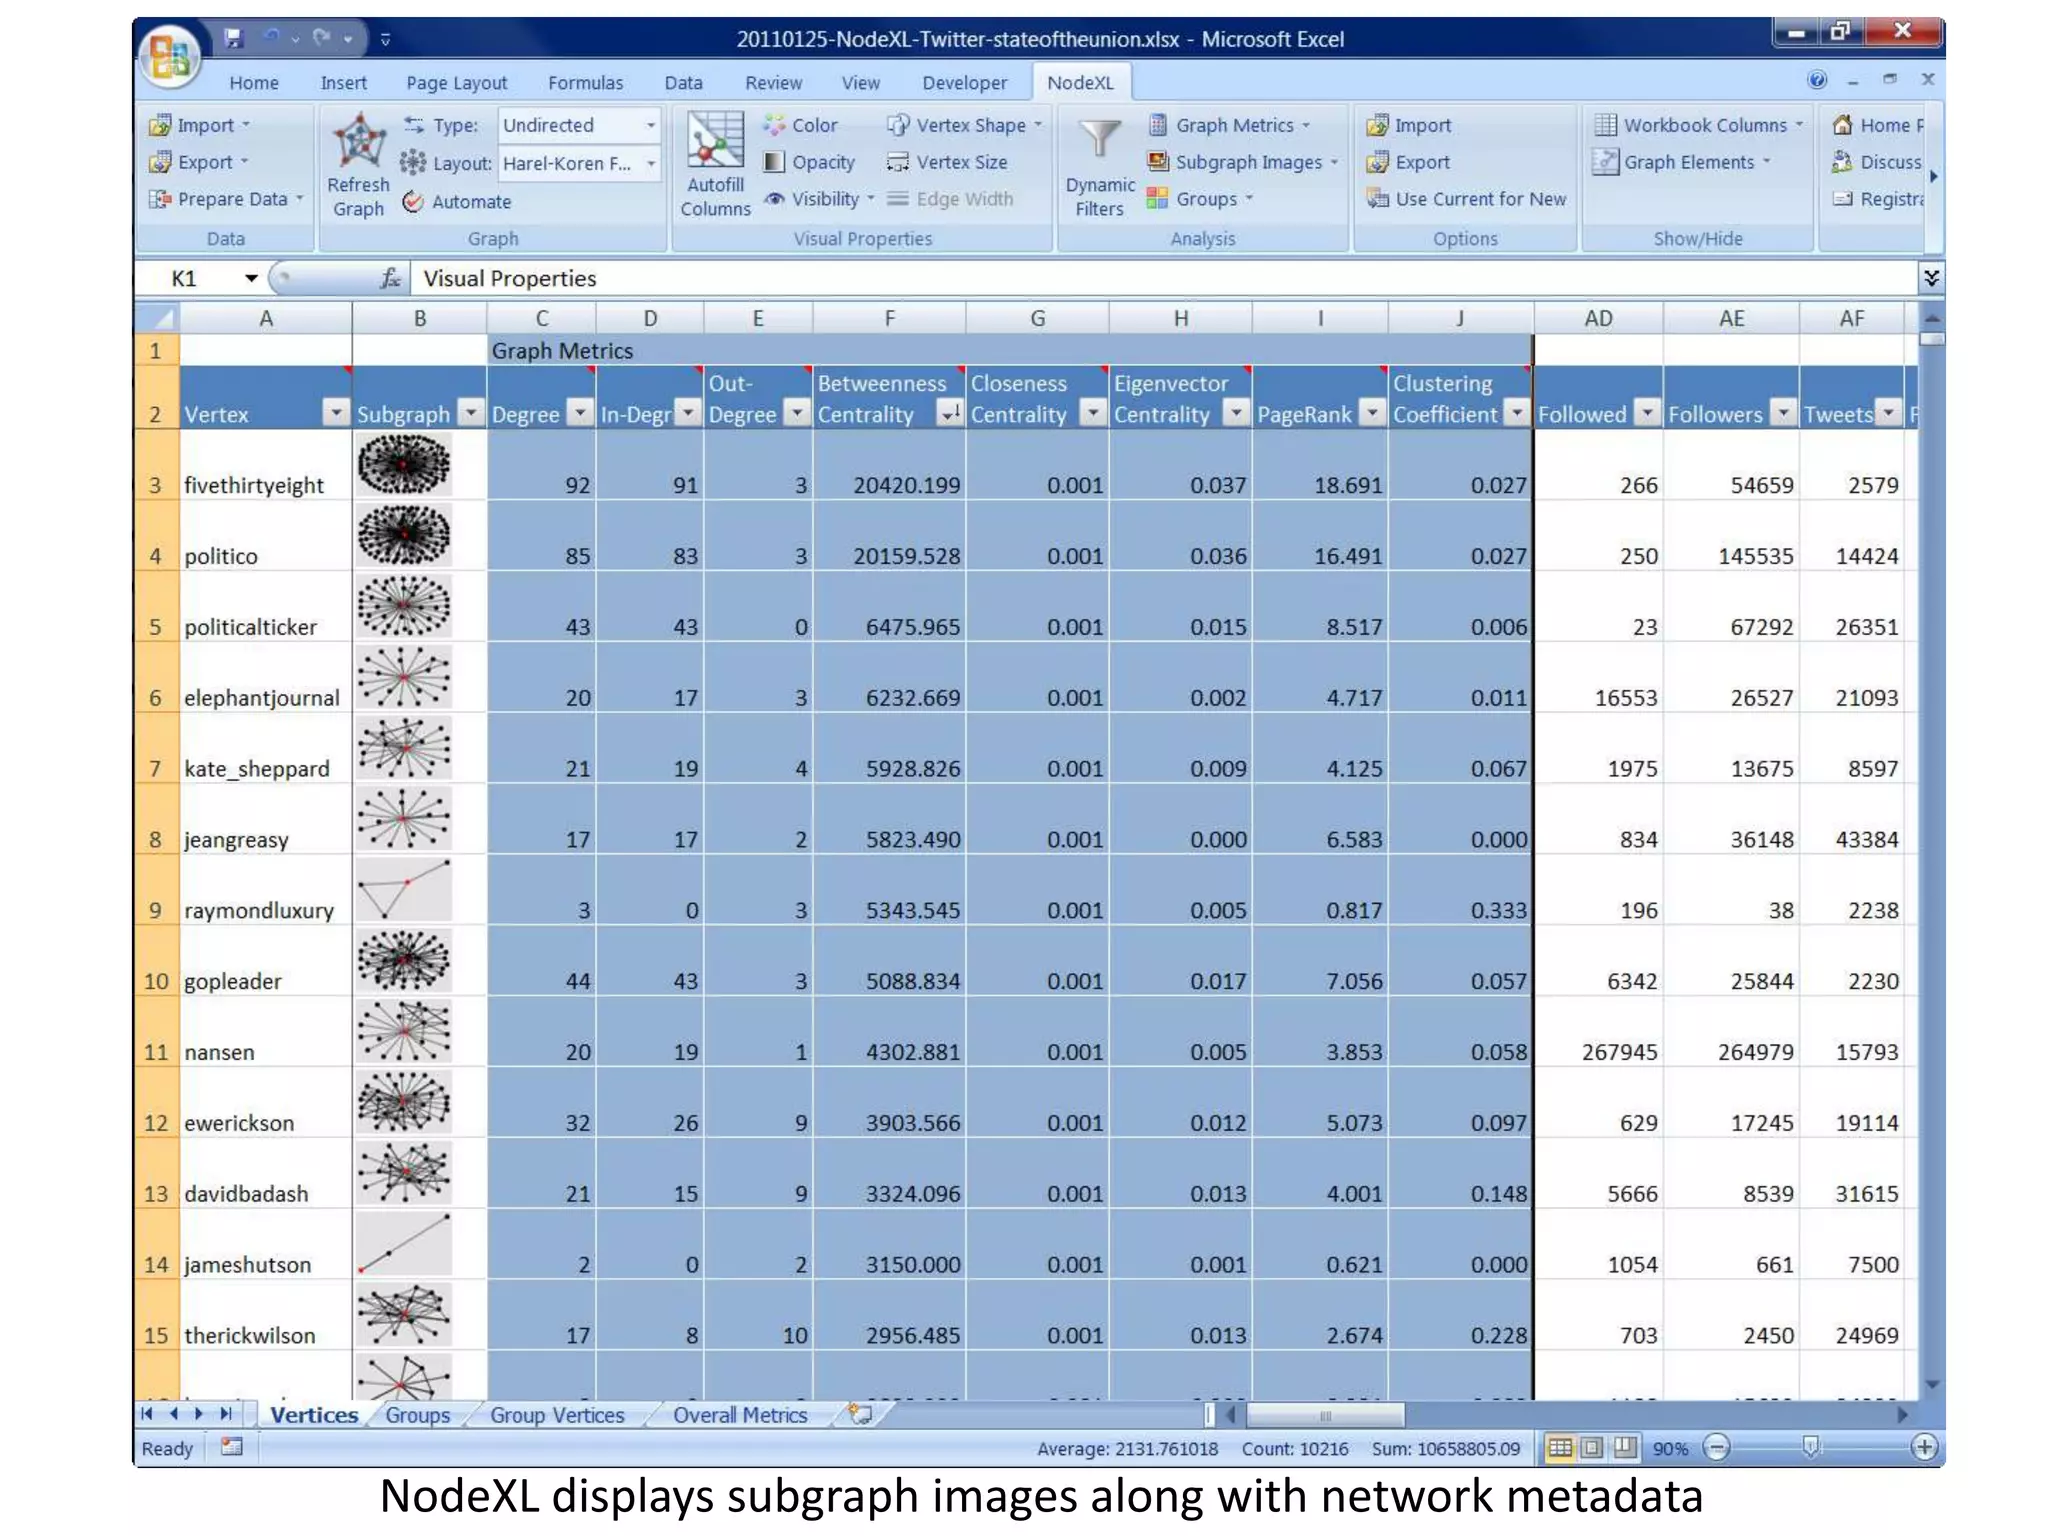Screen dimensions: 2048x1536
Task: Switch to Page Layout view in status bar
Action: click(1593, 1447)
